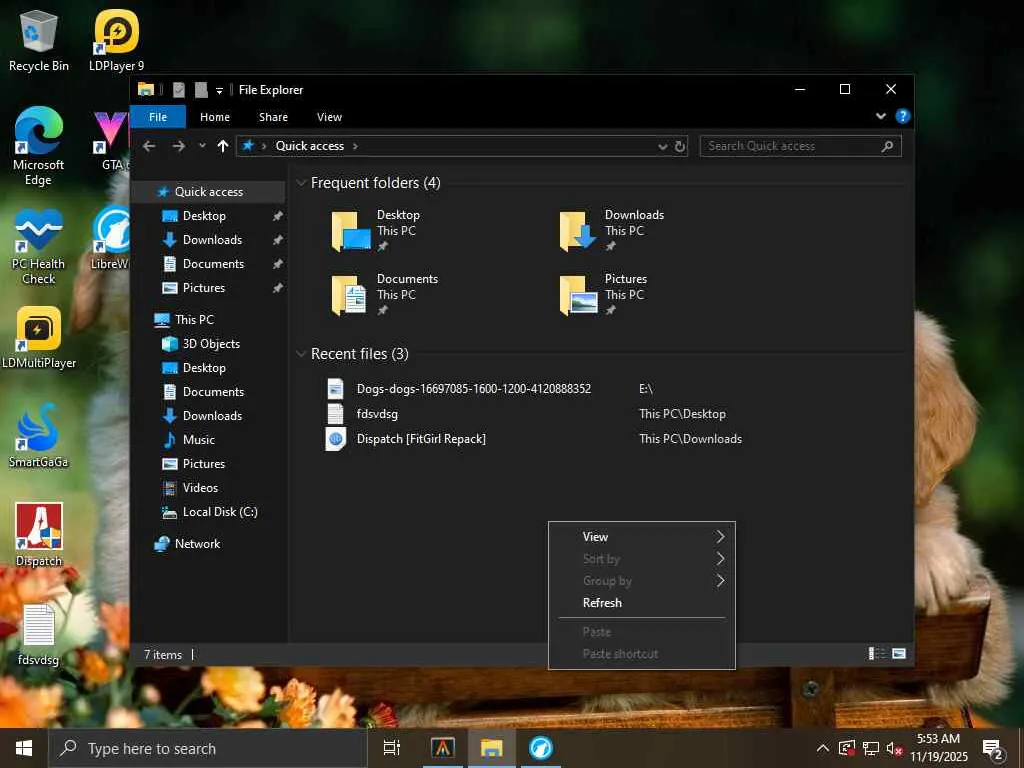The height and width of the screenshot is (768, 1024).
Task: Switch to large thumbnails view icon
Action: coord(899,654)
